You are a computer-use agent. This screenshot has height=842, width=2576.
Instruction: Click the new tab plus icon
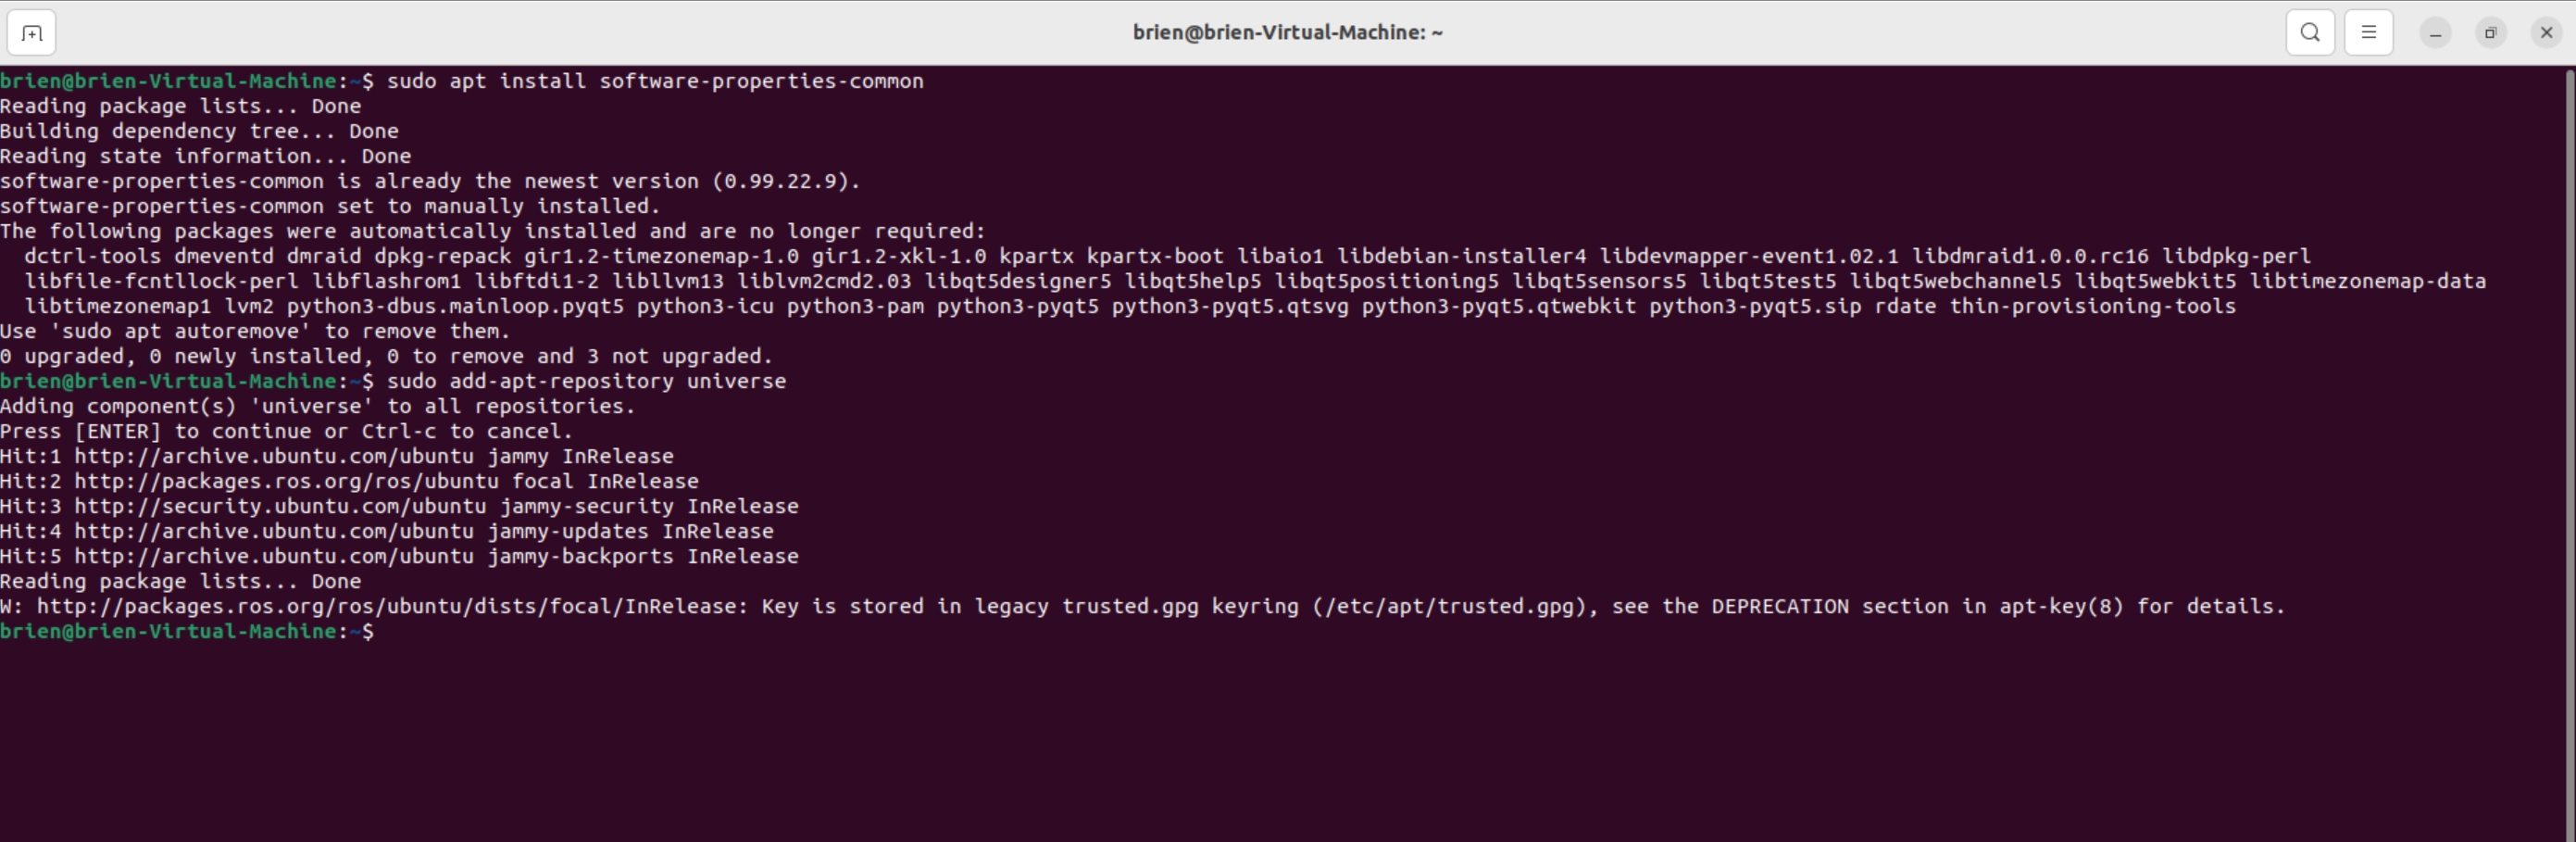tap(31, 32)
